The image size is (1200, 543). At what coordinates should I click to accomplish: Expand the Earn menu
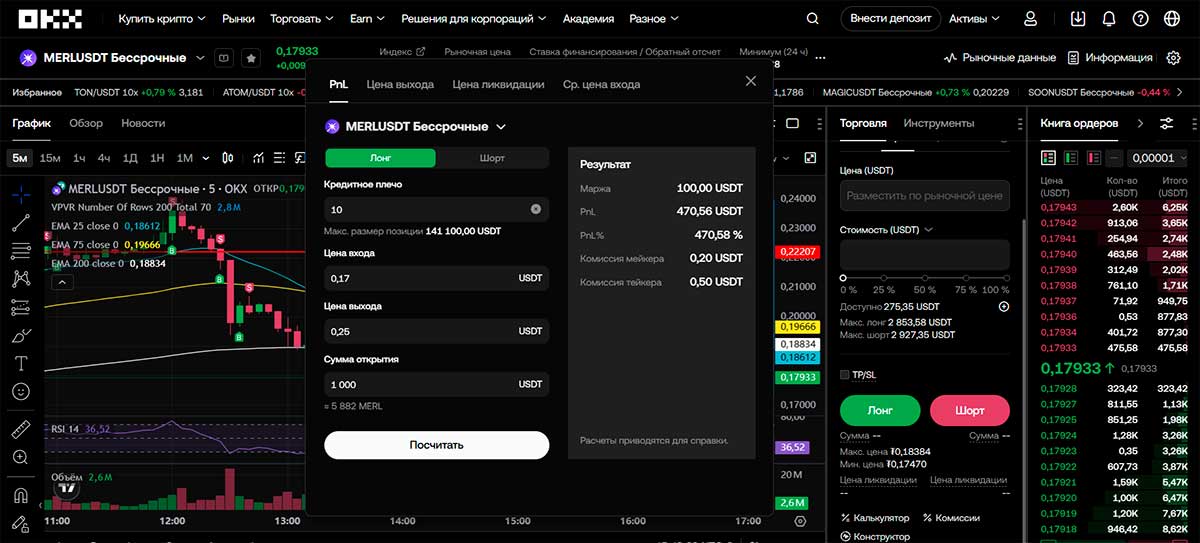(367, 18)
